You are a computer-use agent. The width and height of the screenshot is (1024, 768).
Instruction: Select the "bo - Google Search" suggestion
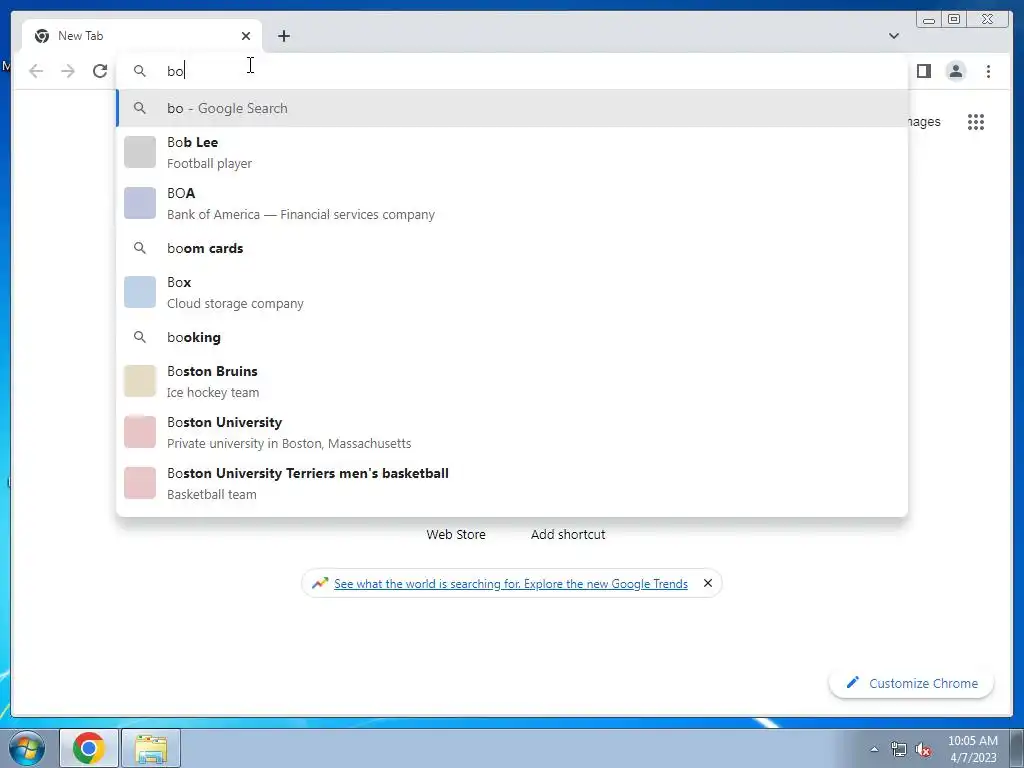[x=512, y=108]
